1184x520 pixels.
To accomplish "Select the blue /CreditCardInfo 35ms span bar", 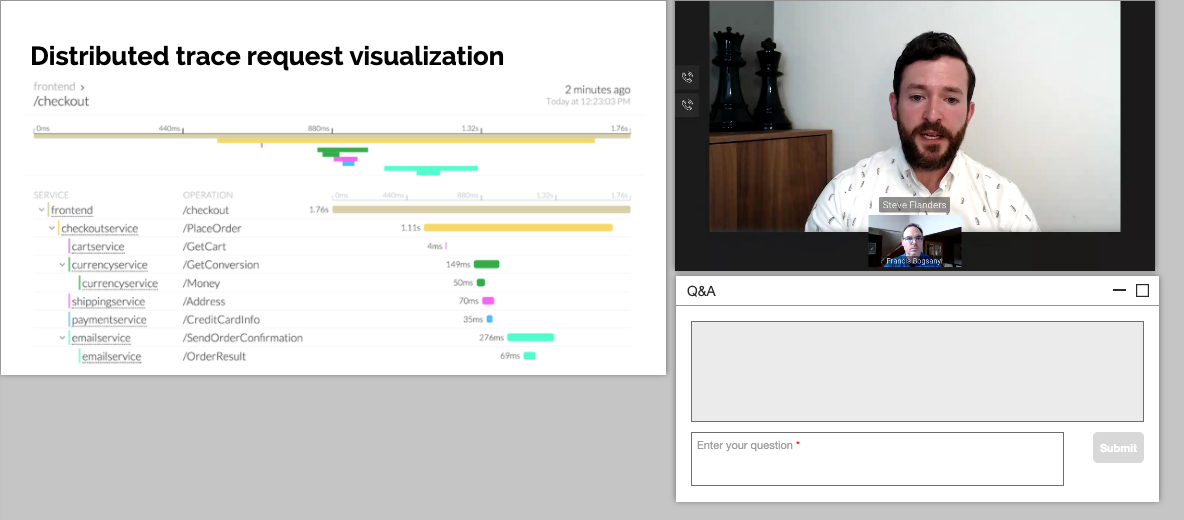I will (x=489, y=319).
